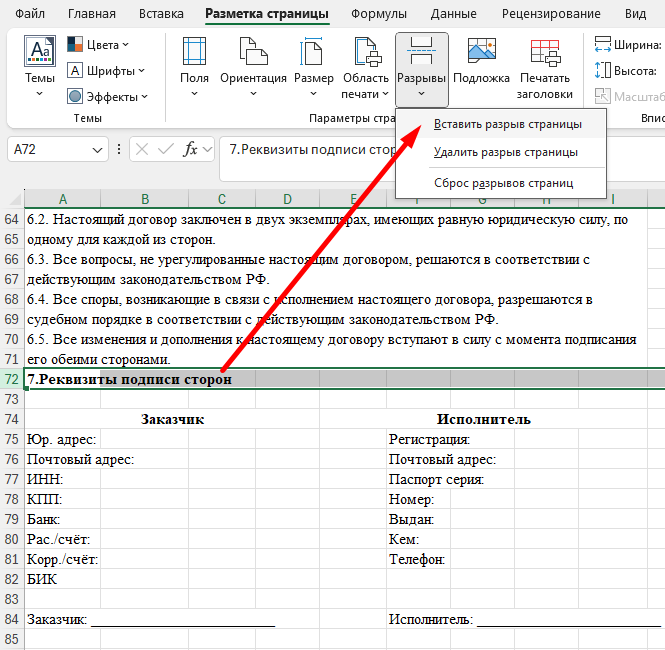665x650 pixels.
Task: Click the fx insert function icon
Action: point(190,149)
